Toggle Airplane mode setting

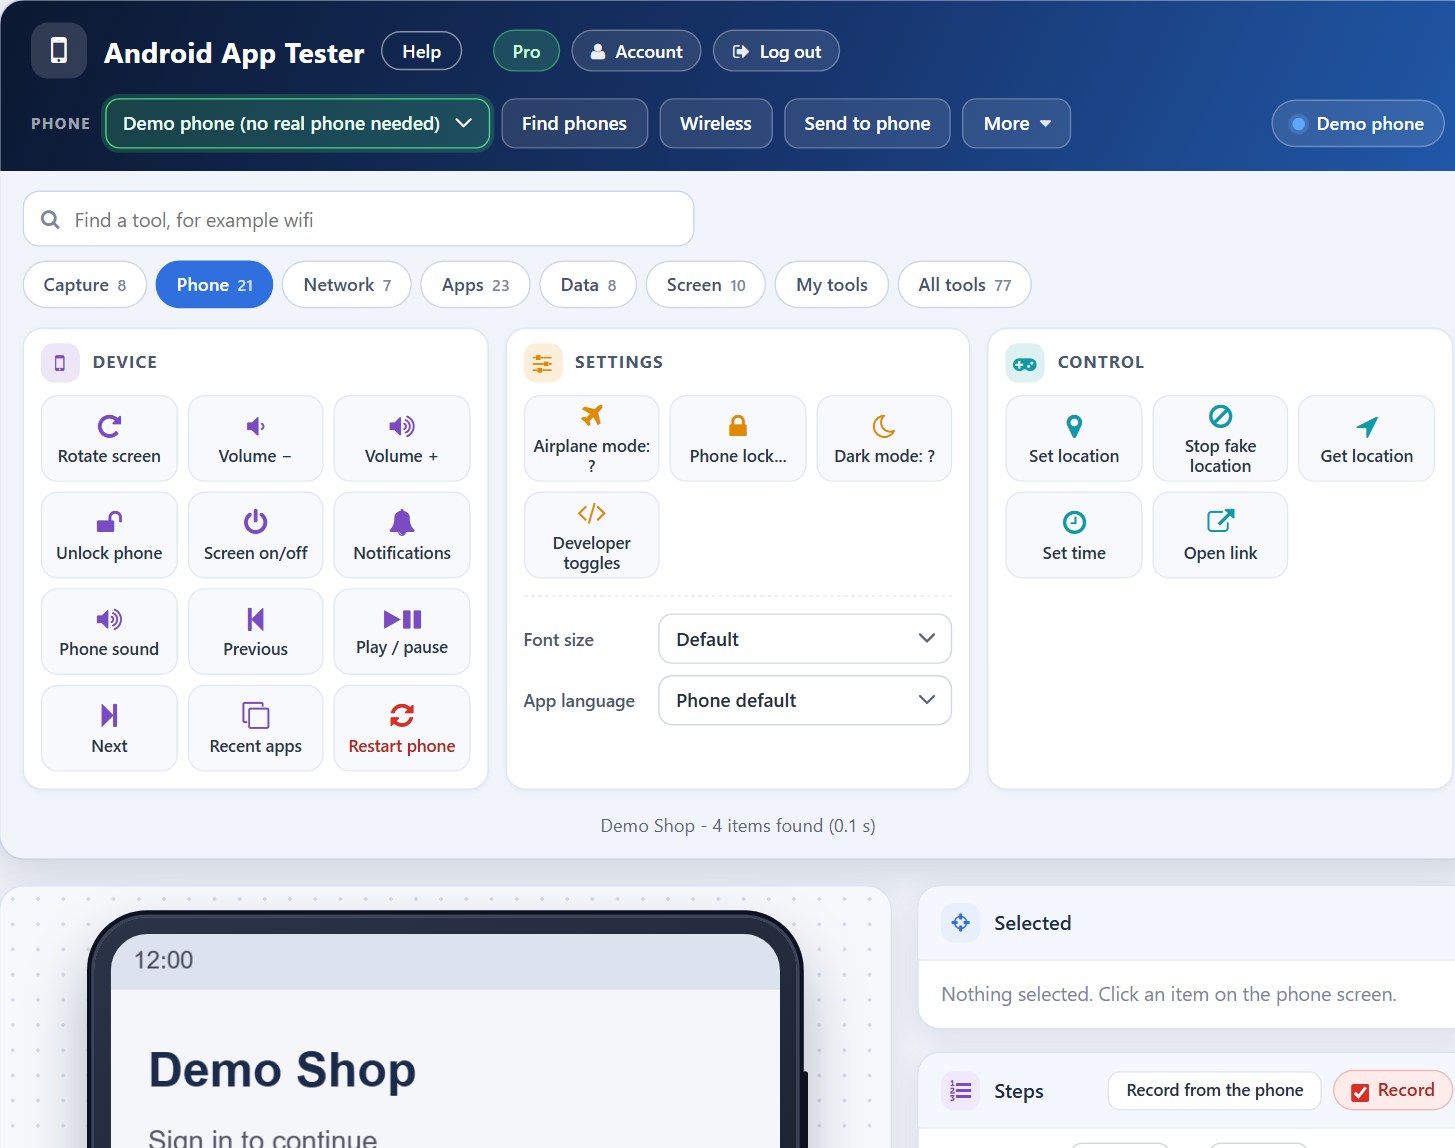coord(591,439)
